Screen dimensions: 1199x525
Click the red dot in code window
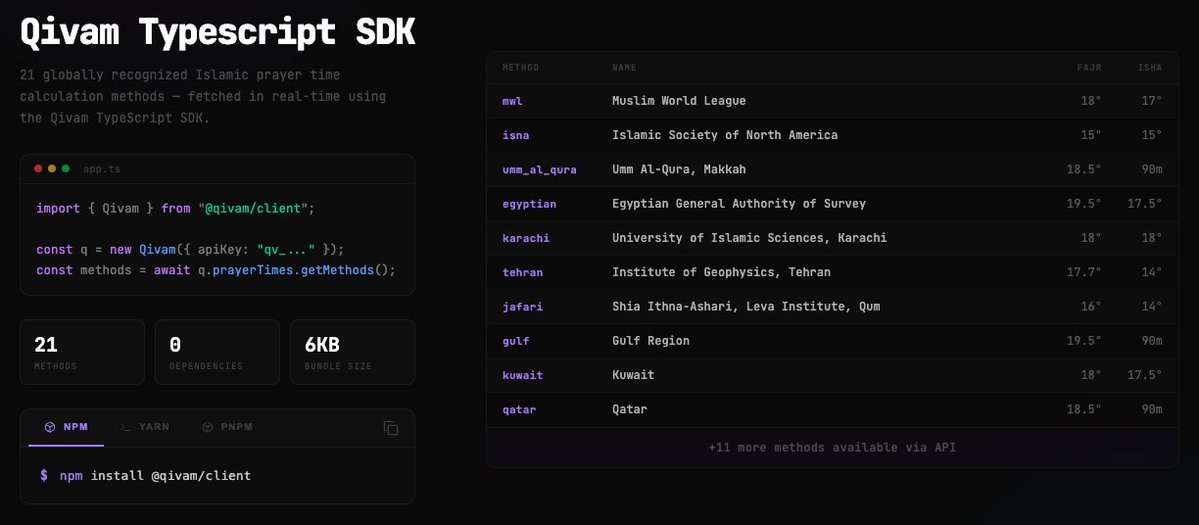click(x=38, y=169)
